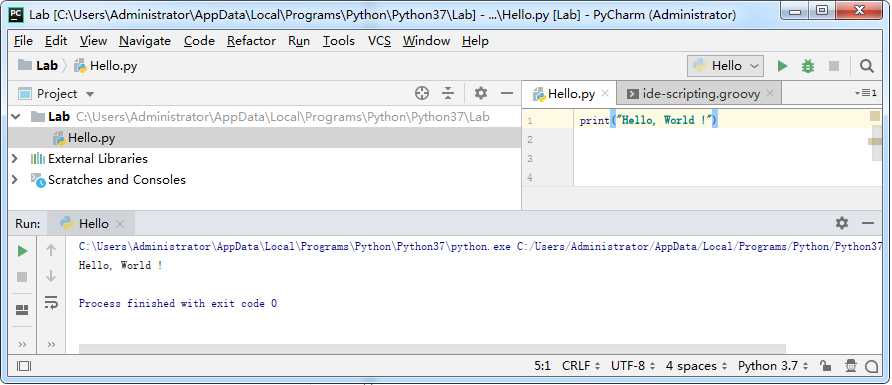
Task: Rerun Hello using the Run panel play icon
Action: tap(22, 251)
